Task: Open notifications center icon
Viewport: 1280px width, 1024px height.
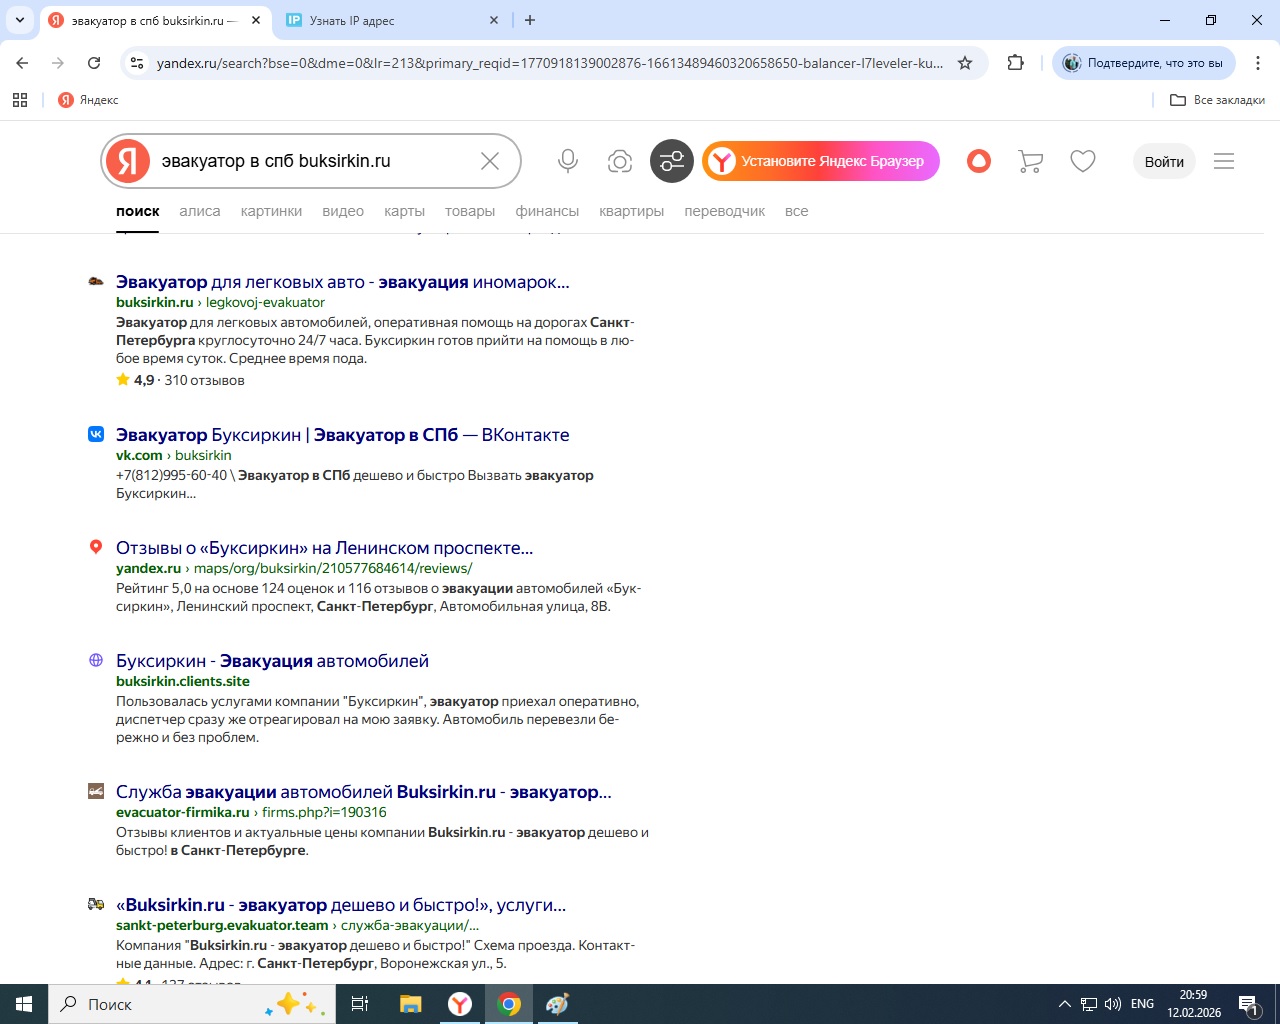Action: (1248, 1004)
